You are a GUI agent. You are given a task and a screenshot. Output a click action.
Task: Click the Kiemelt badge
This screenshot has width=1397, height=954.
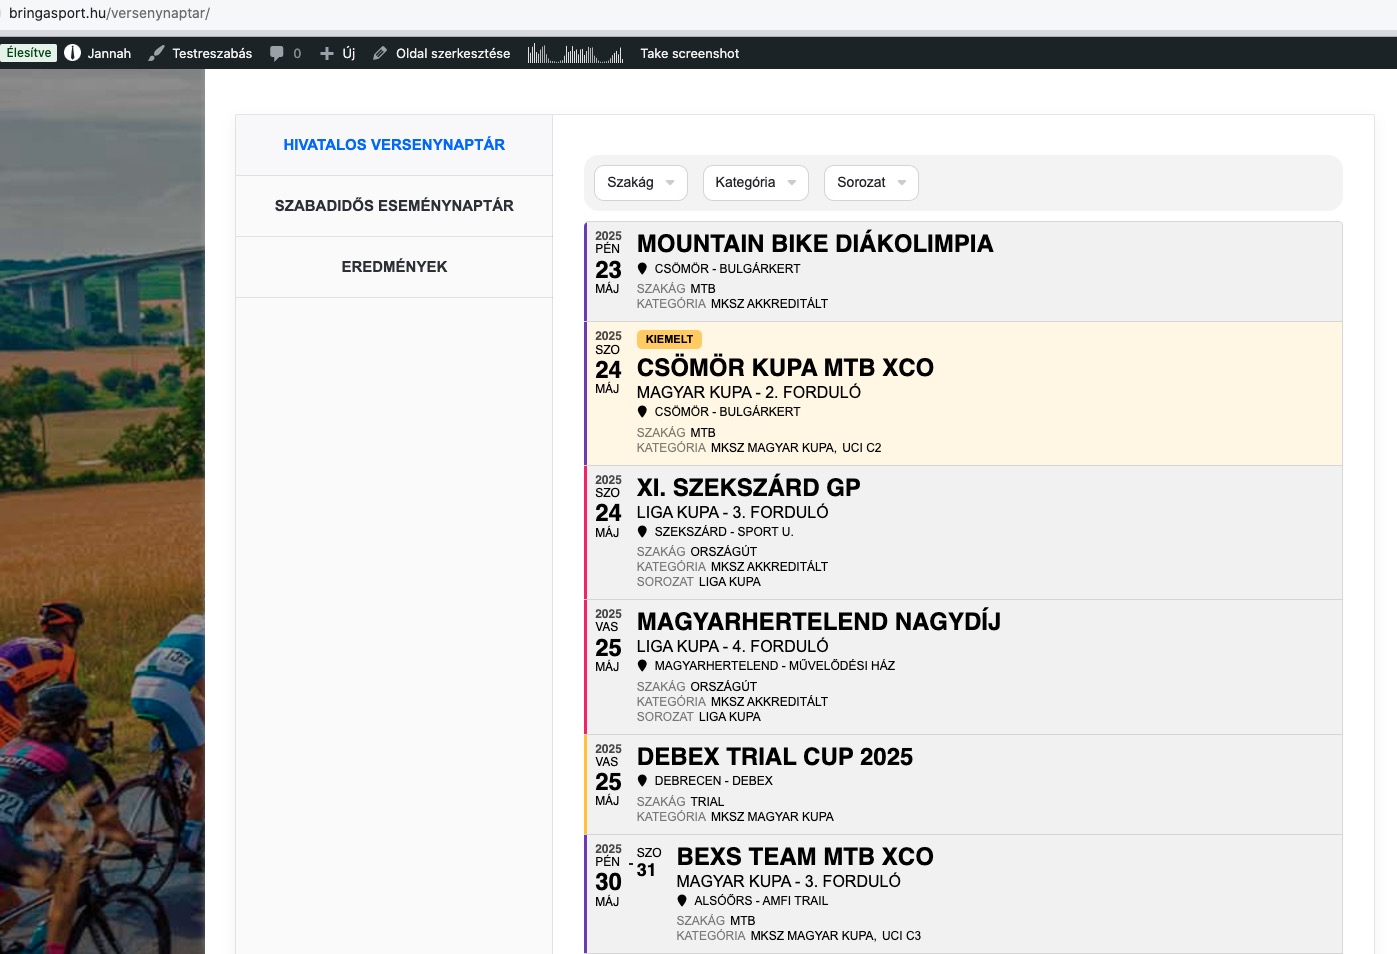(x=669, y=339)
